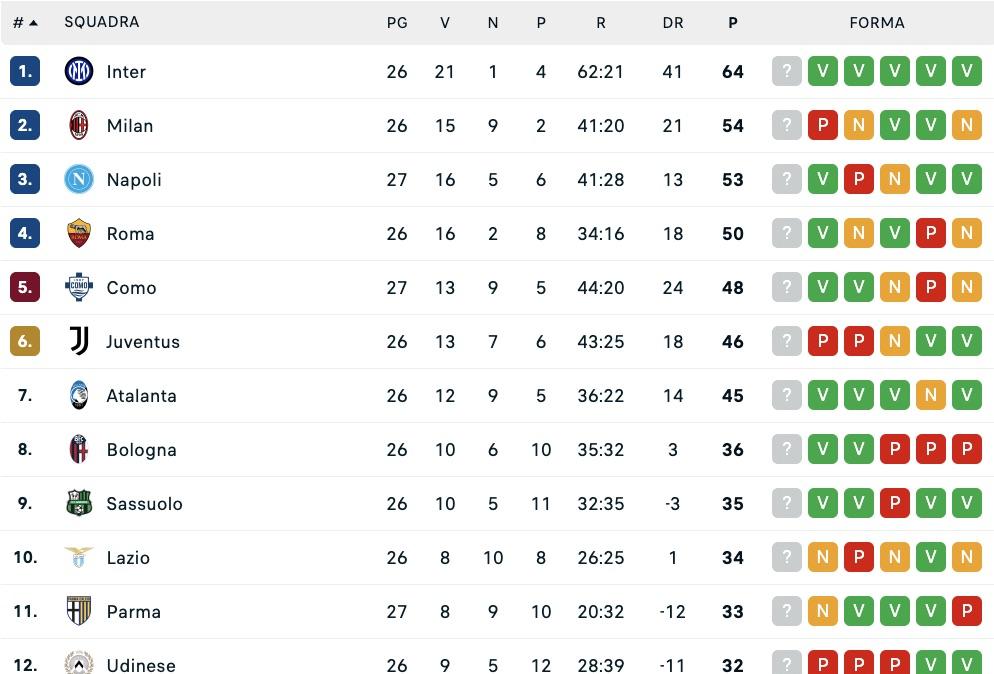
Task: Click the Napoli club crest
Action: (x=78, y=179)
